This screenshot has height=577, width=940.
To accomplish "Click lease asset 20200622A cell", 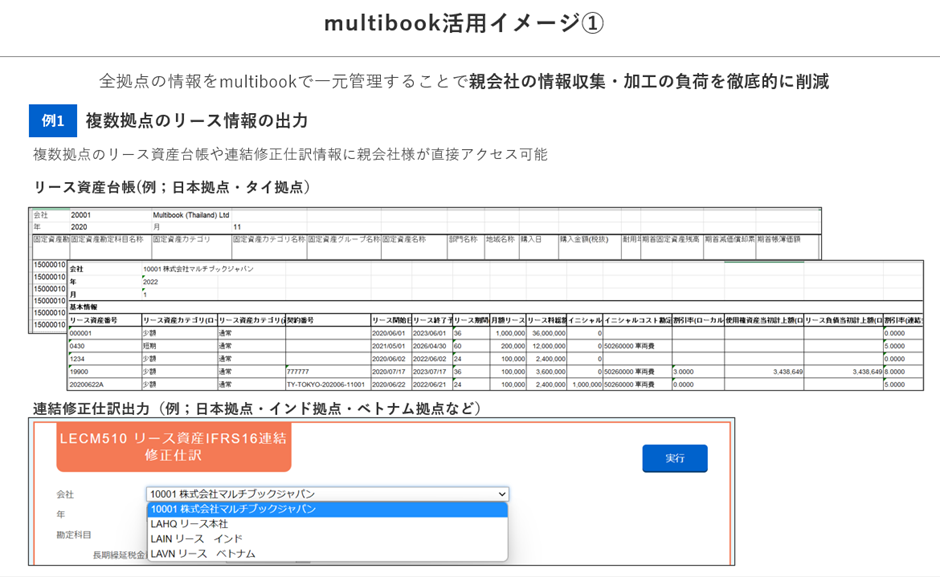I will coord(106,384).
